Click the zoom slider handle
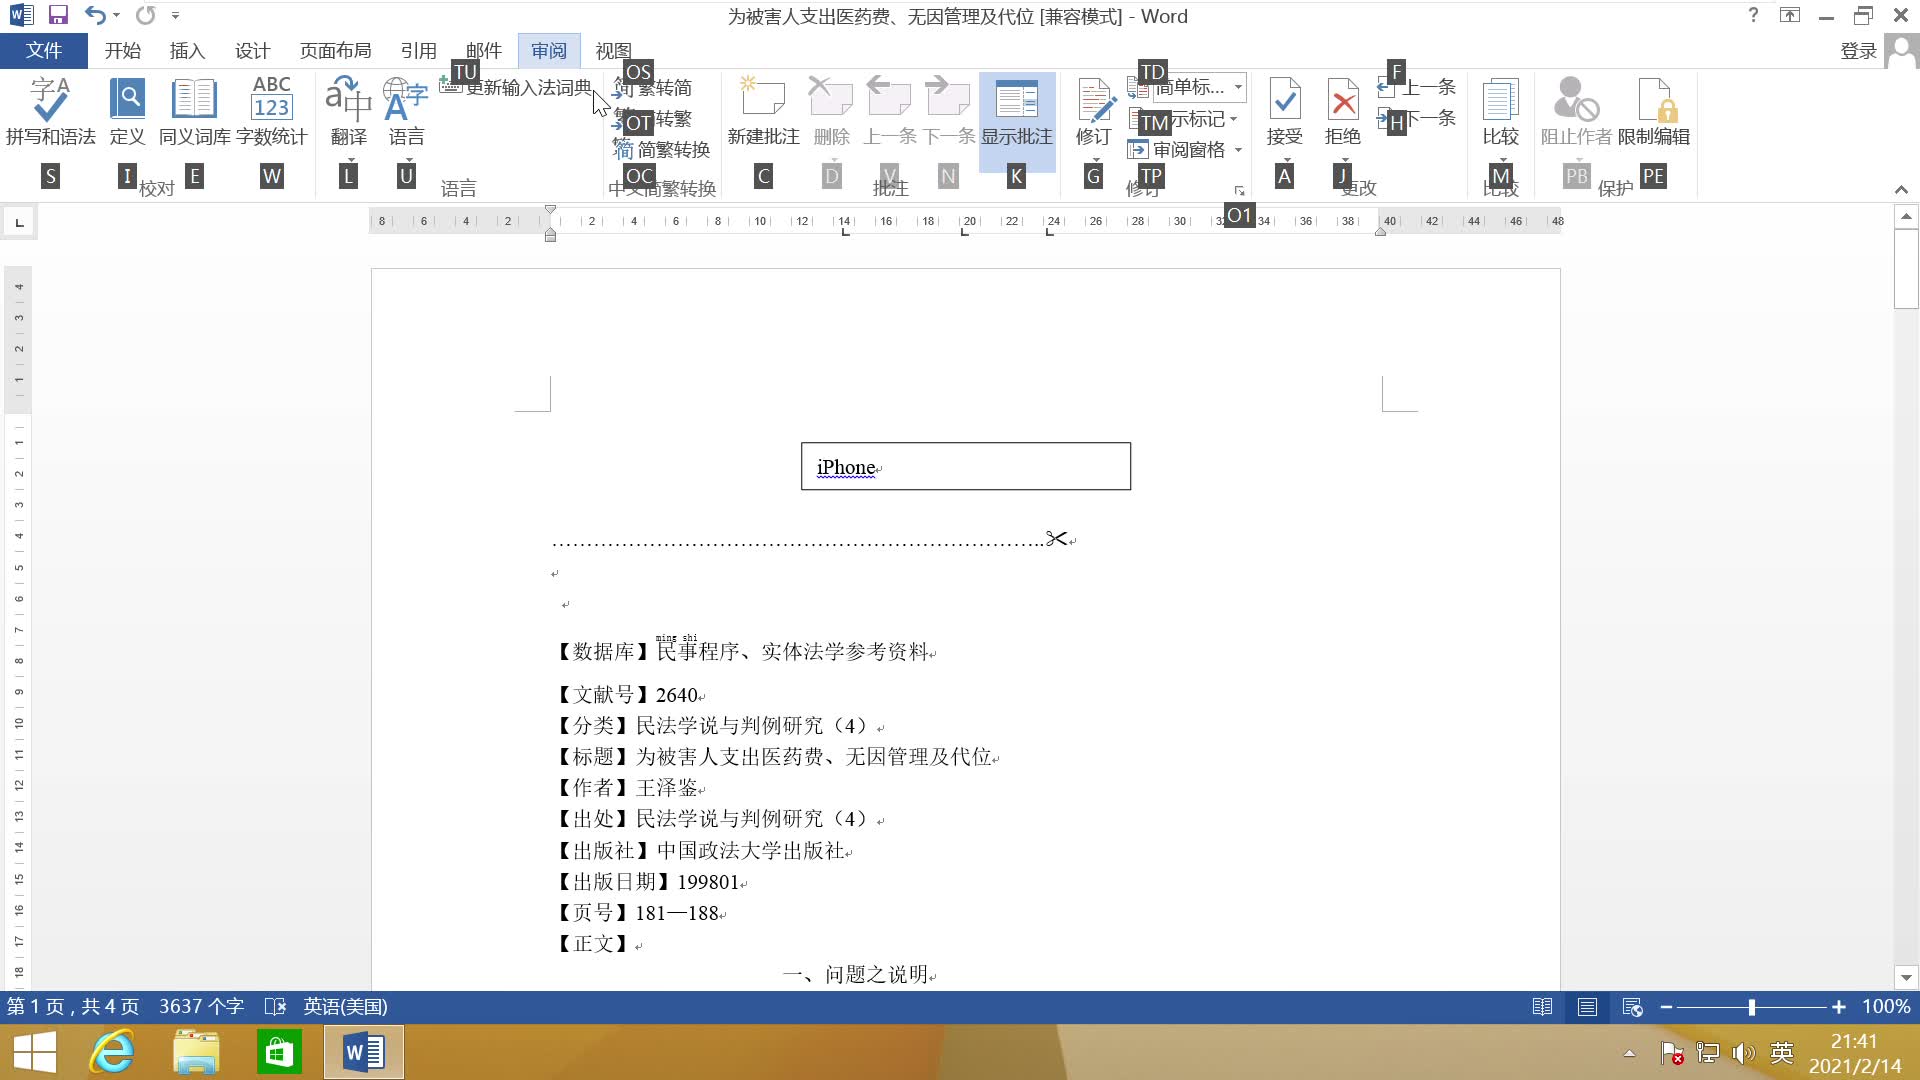 tap(1751, 1007)
